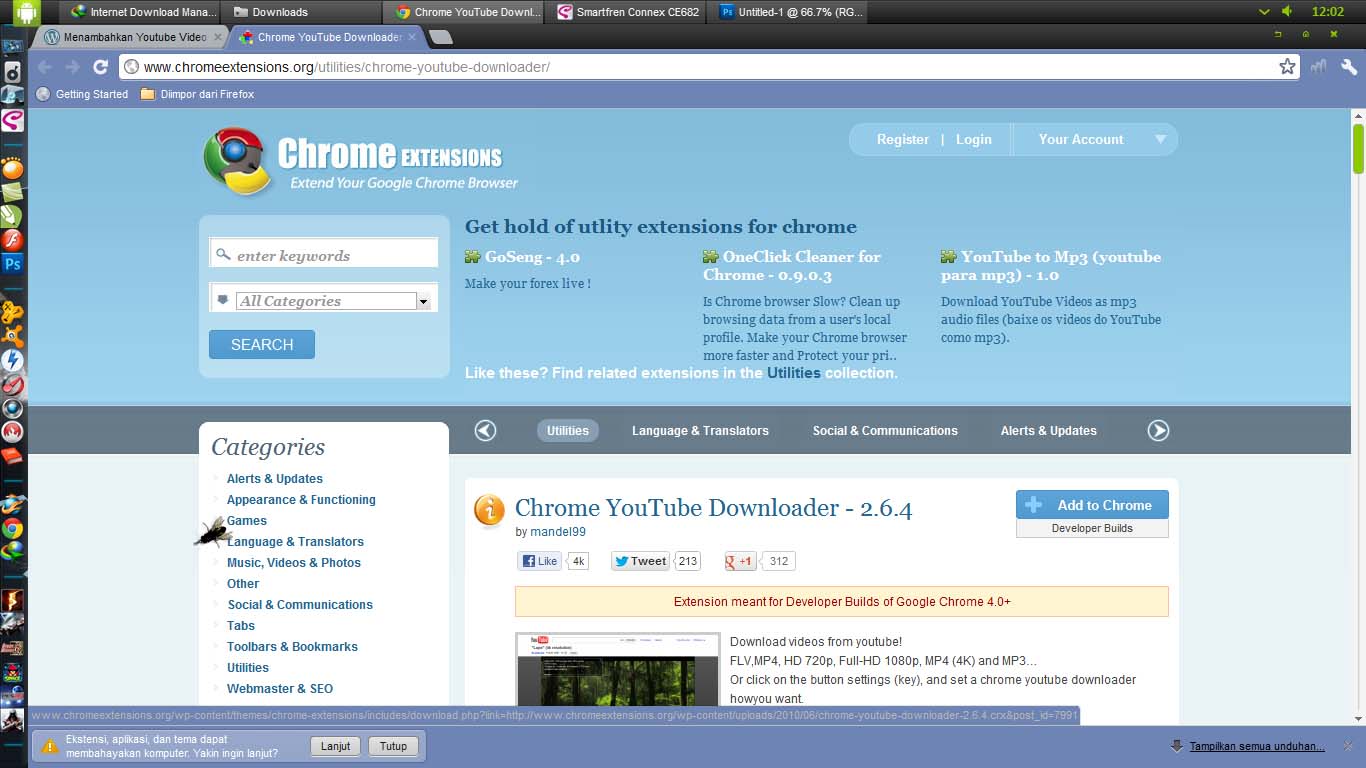Click the browser reload icon
This screenshot has width=1366, height=768.
click(100, 67)
